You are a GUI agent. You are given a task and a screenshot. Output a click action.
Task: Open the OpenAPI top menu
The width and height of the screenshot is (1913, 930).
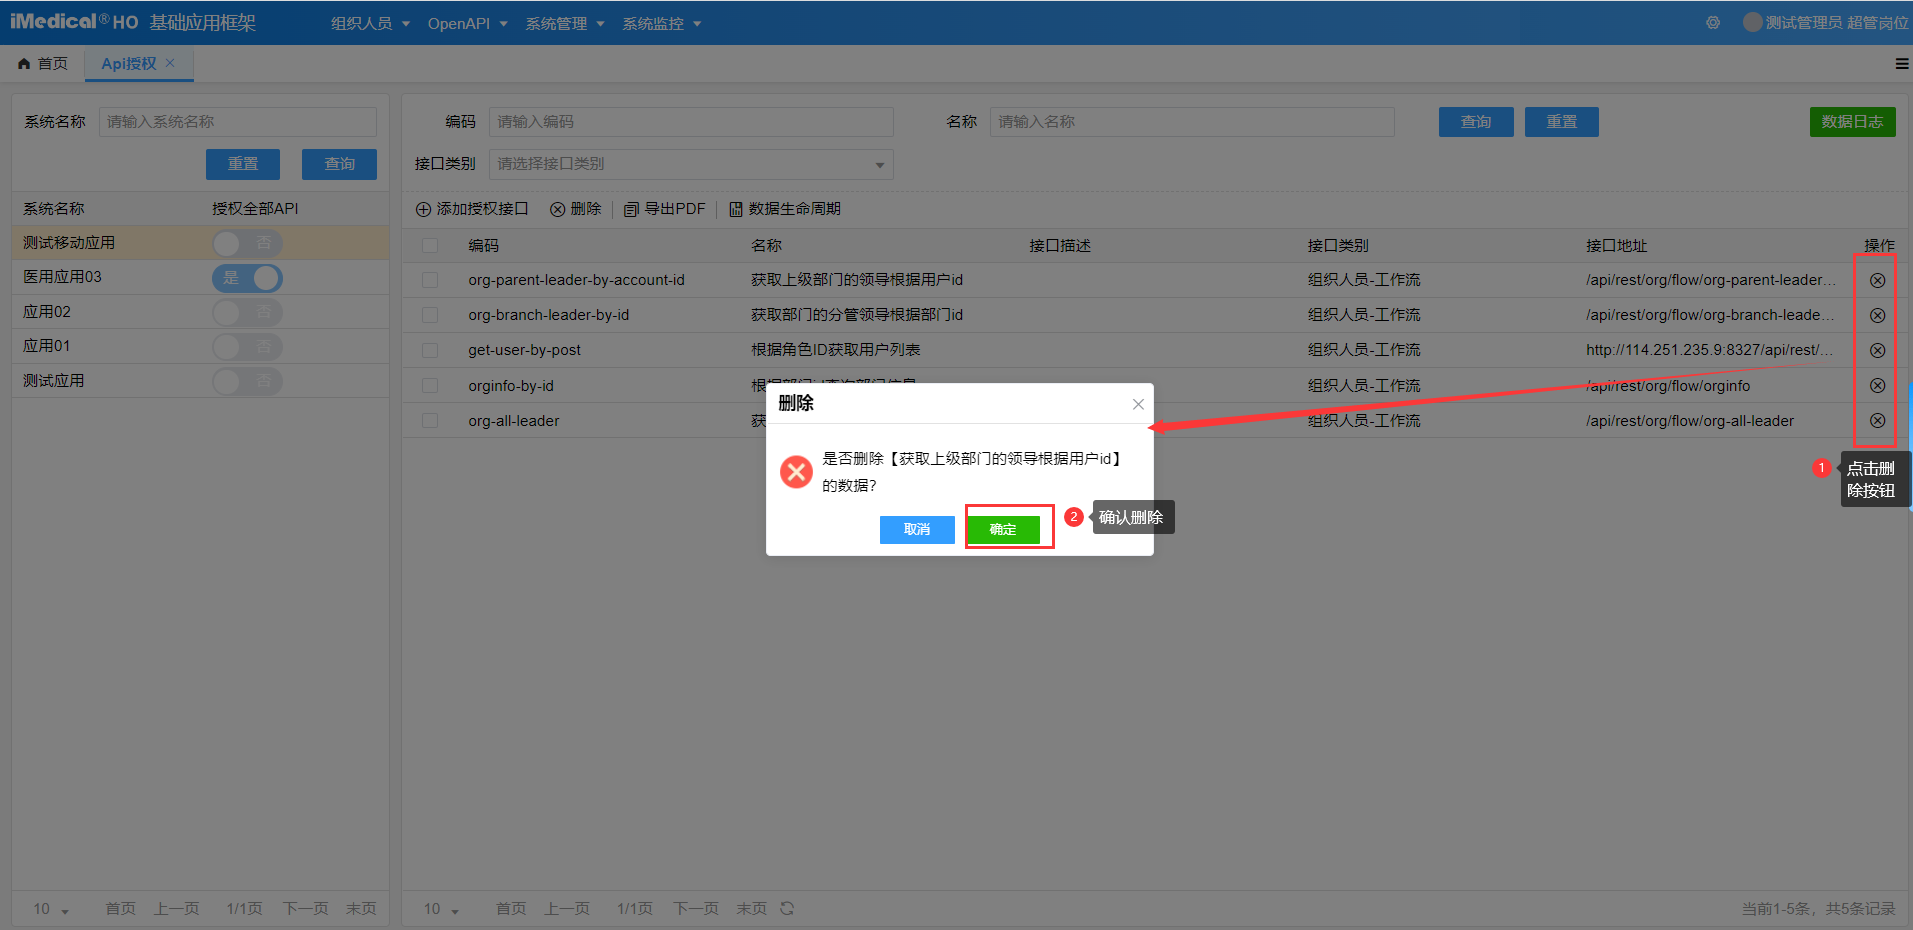coord(467,23)
